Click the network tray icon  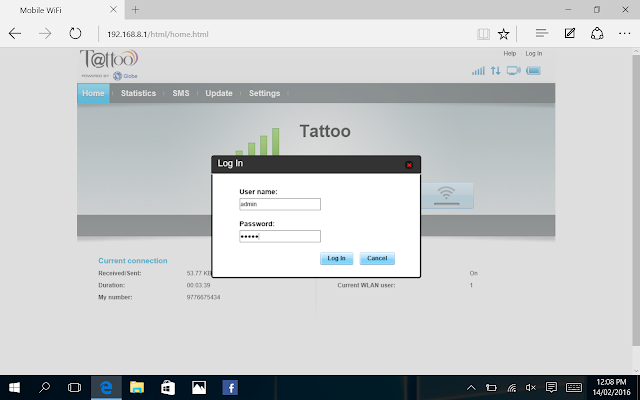[x=511, y=388]
